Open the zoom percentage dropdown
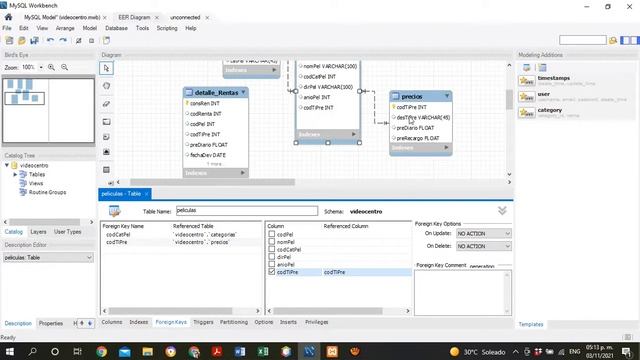This screenshot has height=360, width=640. [41, 67]
